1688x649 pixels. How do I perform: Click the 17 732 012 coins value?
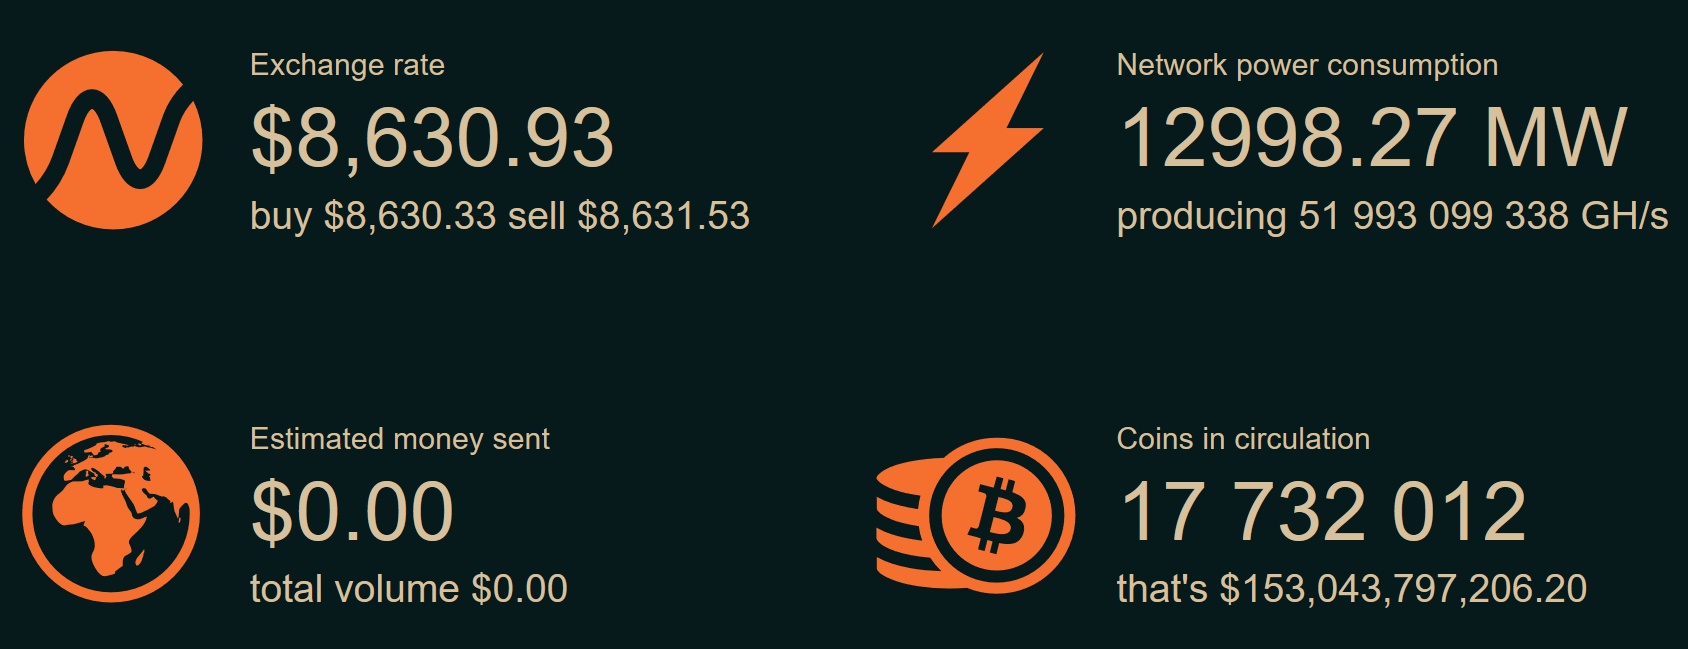pos(1323,512)
